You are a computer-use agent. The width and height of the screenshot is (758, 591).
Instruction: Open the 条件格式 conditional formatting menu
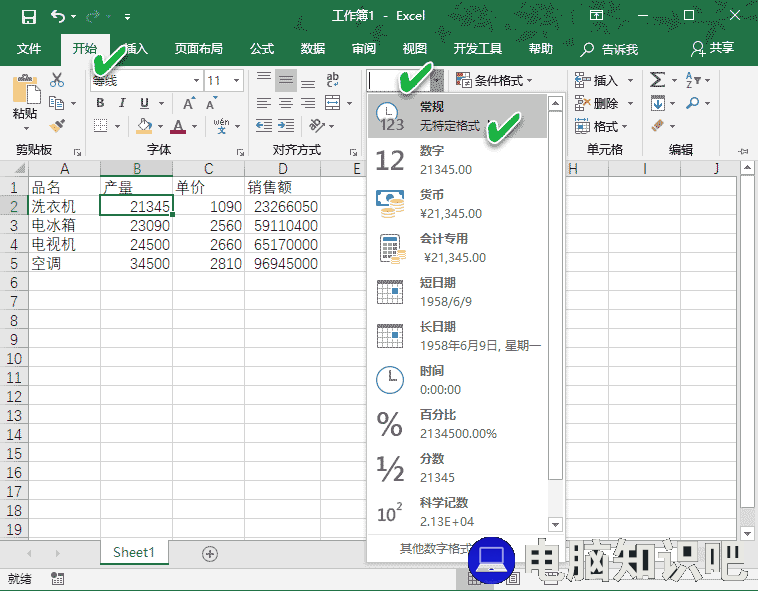tap(494, 80)
